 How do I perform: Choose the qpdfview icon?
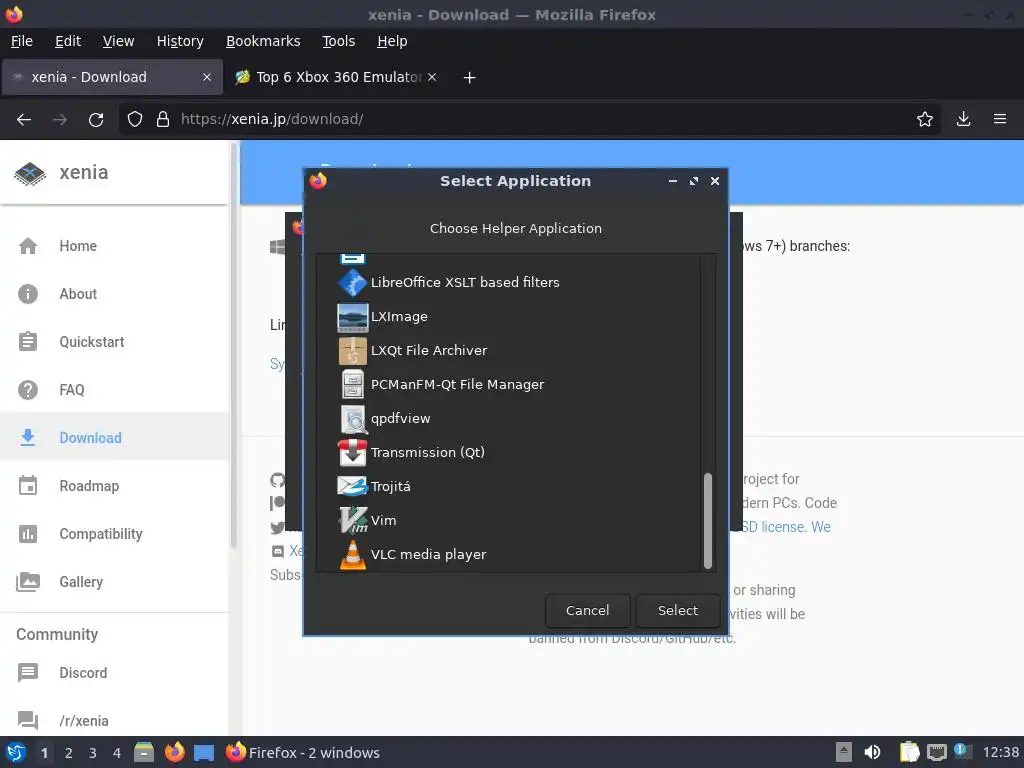[353, 419]
